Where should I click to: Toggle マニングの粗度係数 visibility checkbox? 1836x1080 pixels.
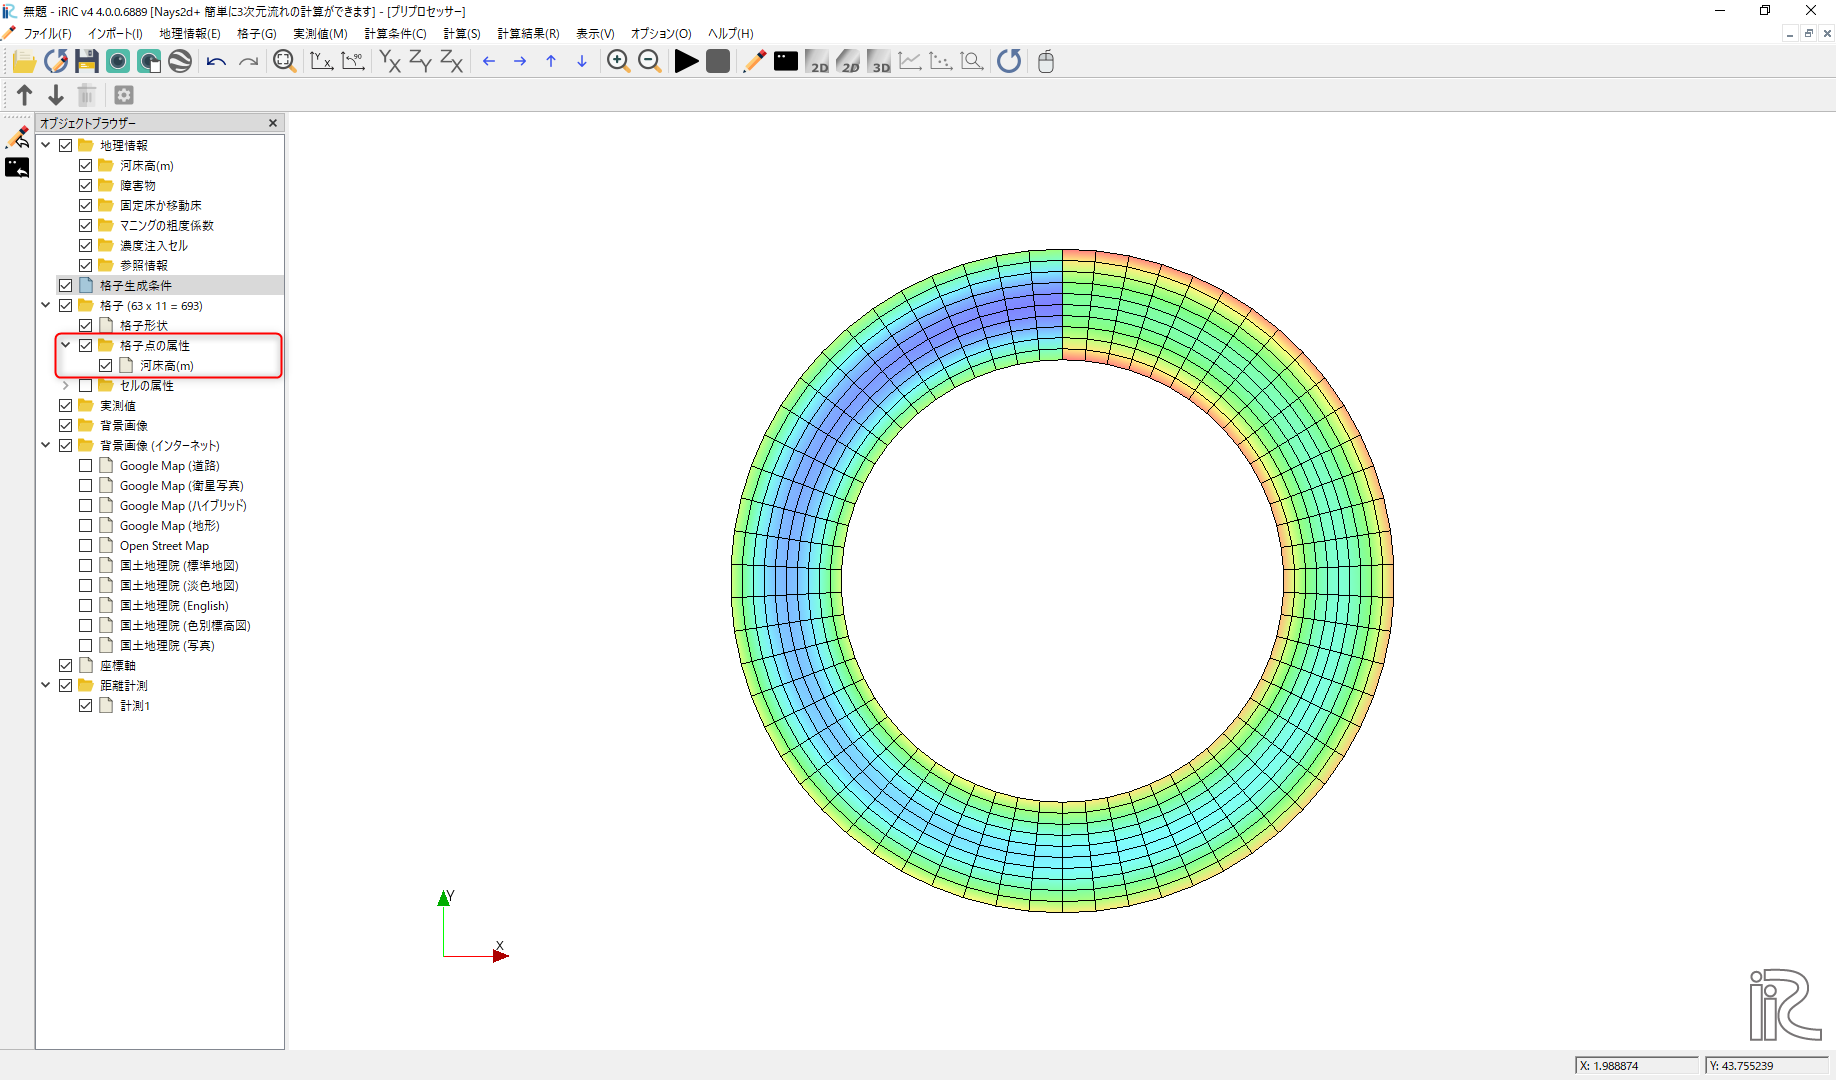[x=85, y=226]
